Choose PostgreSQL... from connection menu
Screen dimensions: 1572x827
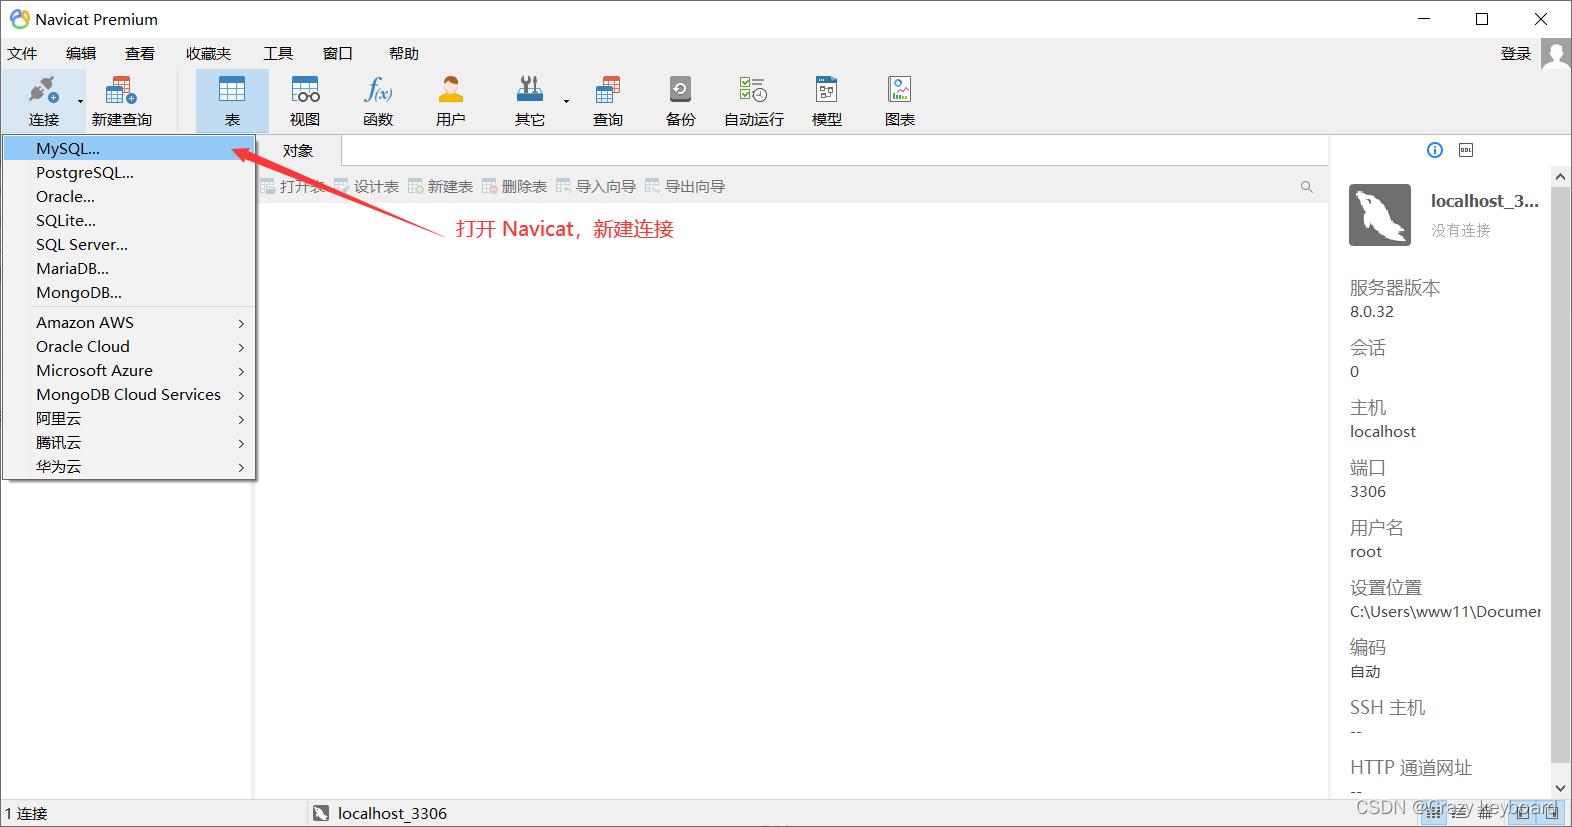tap(129, 172)
